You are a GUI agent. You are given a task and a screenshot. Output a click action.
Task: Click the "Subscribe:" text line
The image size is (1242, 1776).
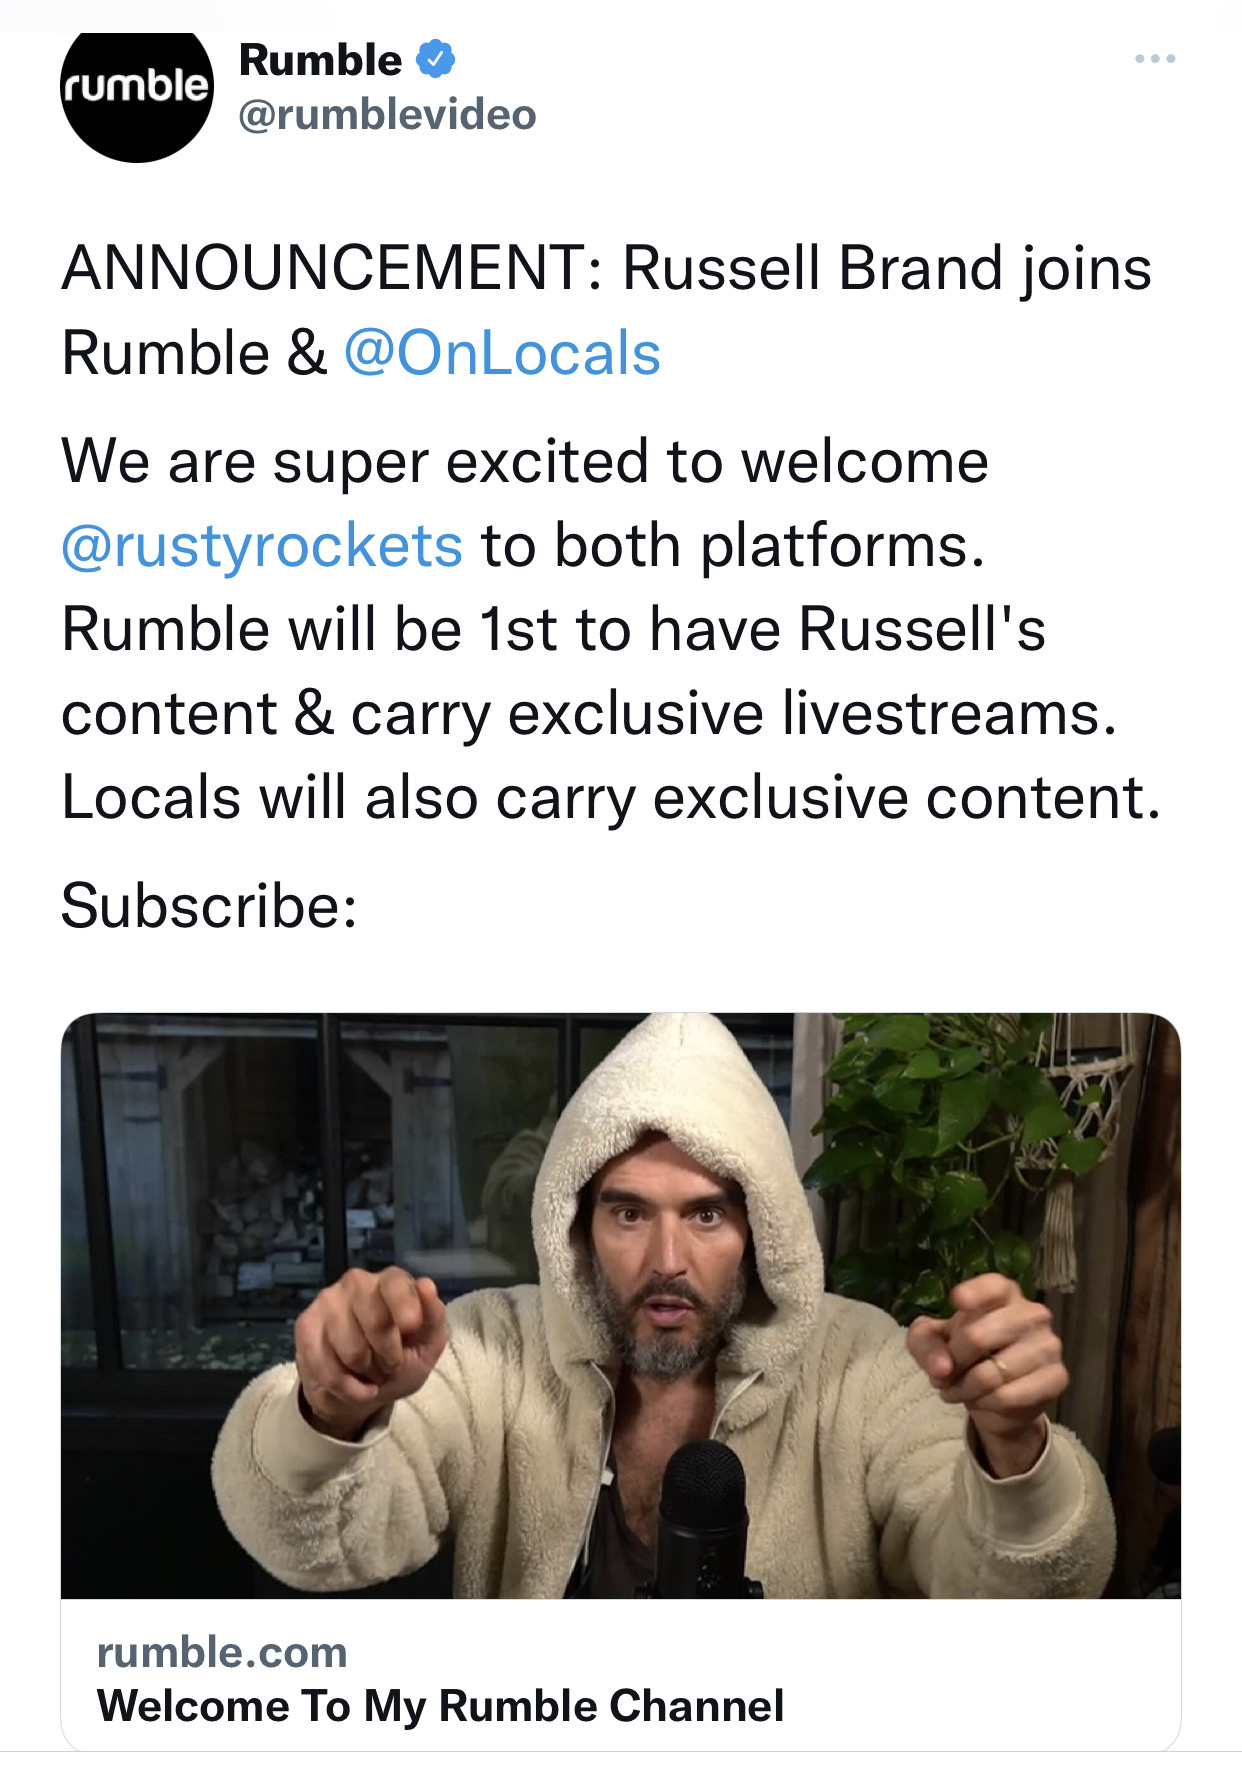point(209,906)
